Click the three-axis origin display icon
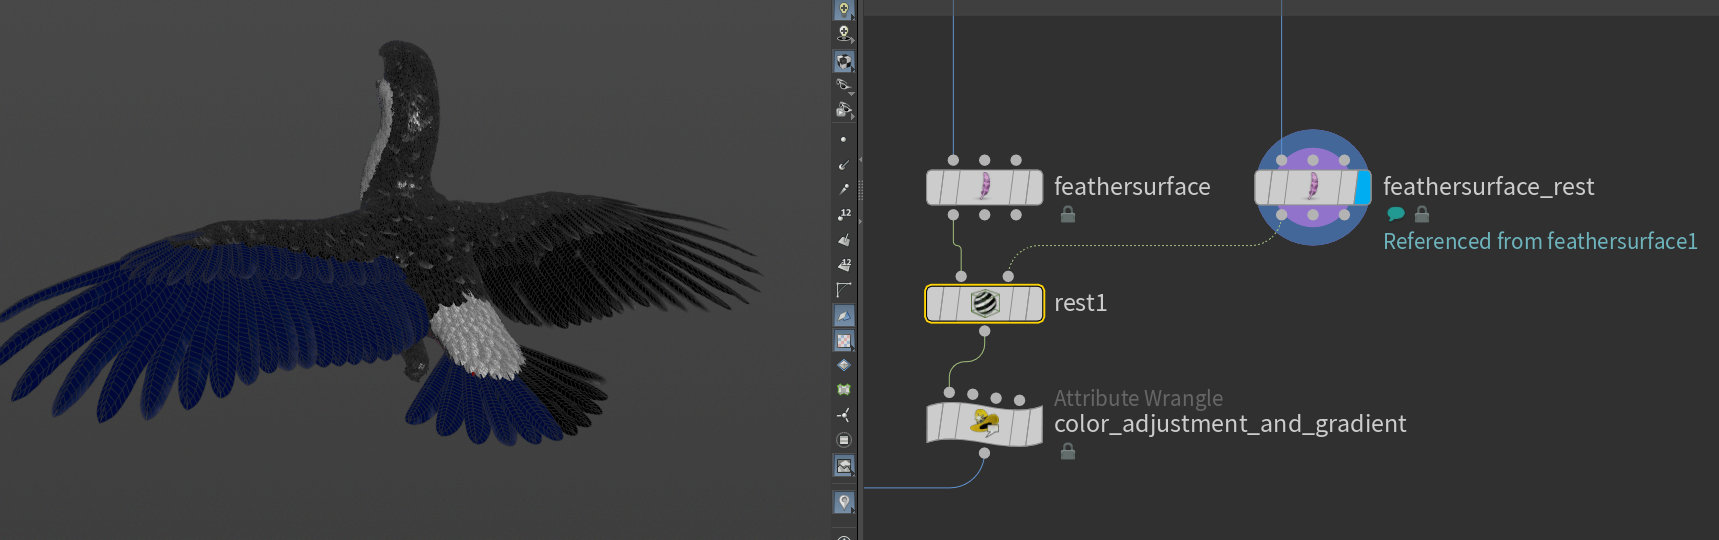1719x540 pixels. tap(843, 415)
